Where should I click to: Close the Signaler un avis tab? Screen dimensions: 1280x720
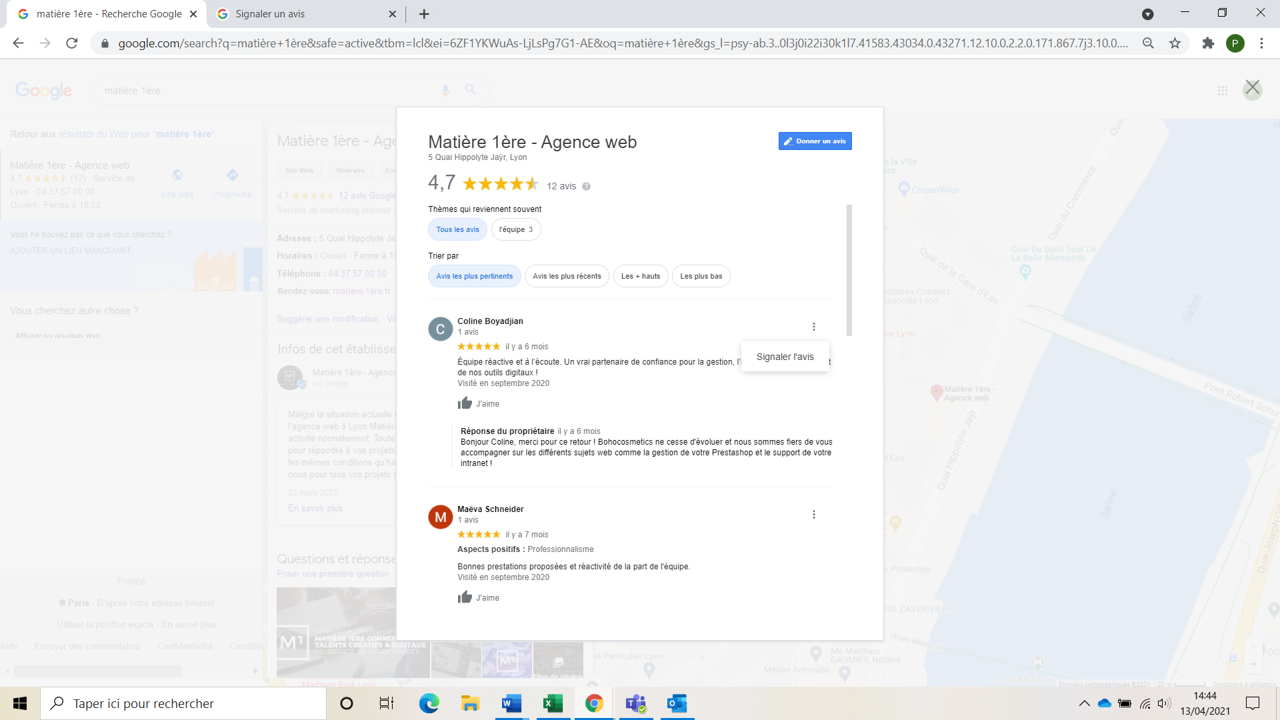coord(392,14)
